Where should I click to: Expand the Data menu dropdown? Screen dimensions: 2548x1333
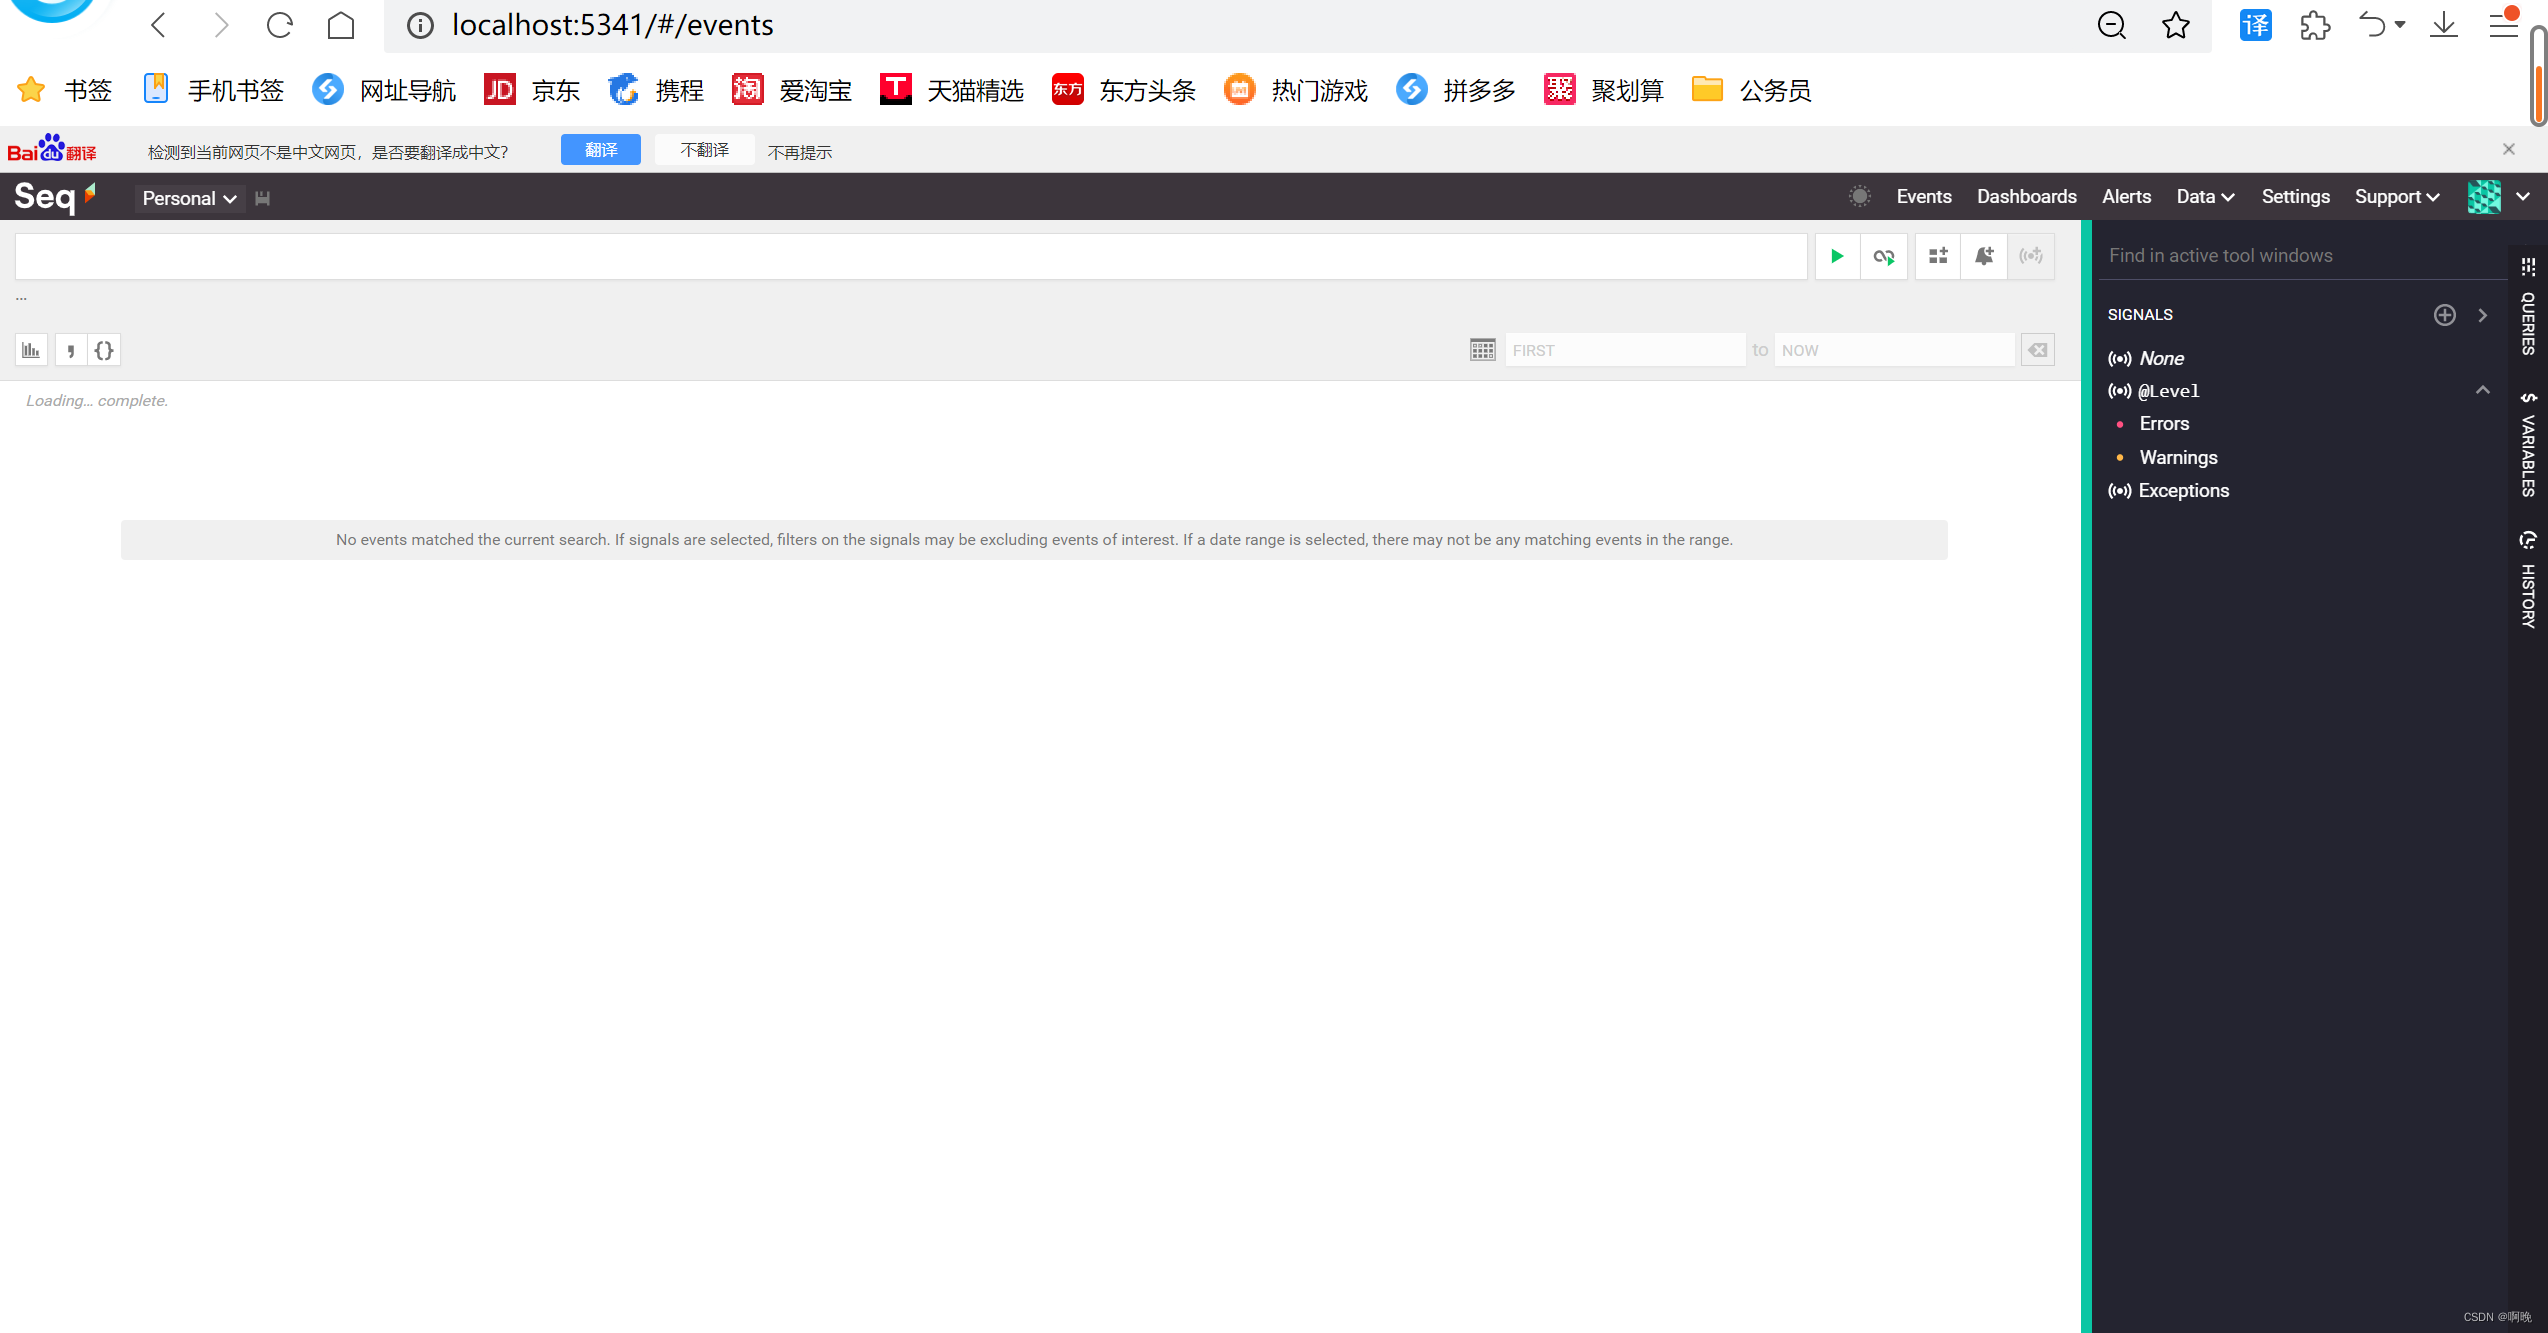(2205, 197)
